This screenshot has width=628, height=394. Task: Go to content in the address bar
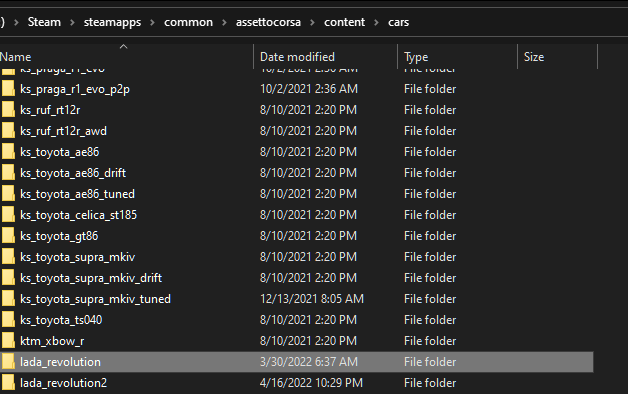344,22
